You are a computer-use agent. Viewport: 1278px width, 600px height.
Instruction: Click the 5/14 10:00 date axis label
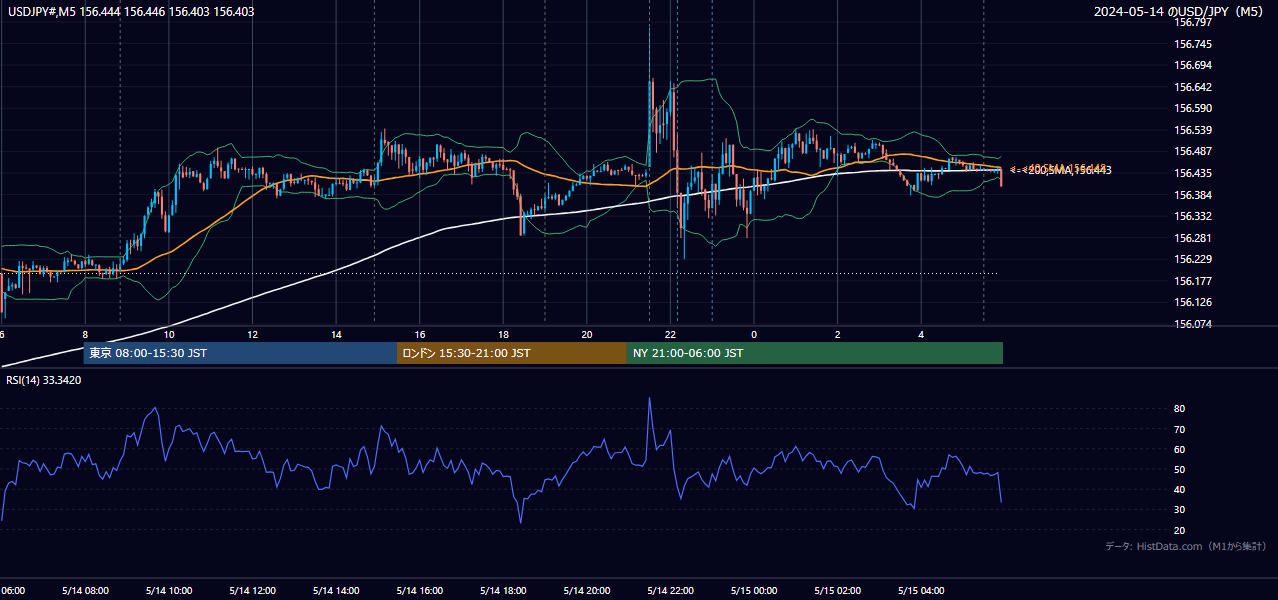[x=169, y=590]
